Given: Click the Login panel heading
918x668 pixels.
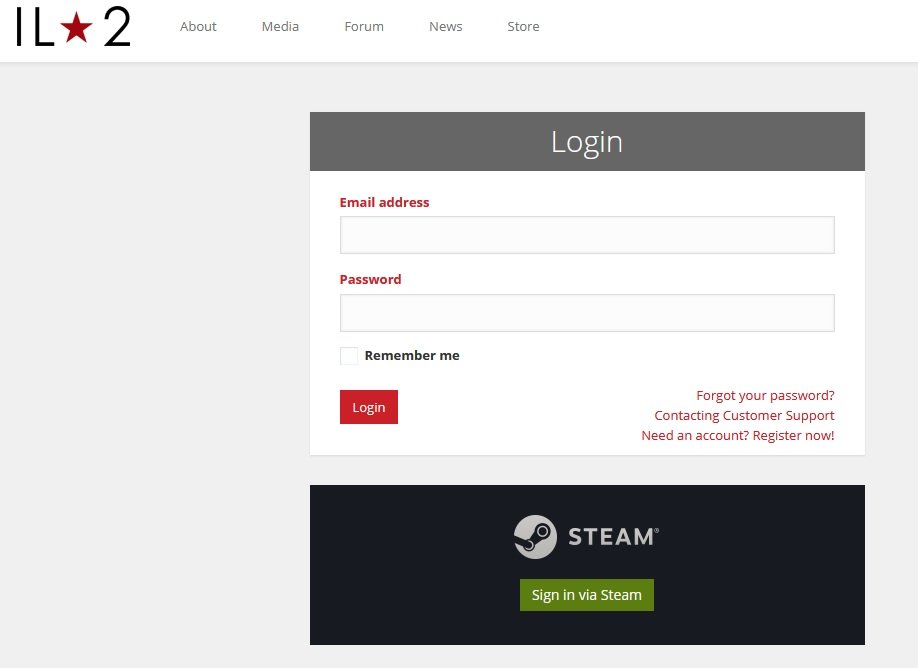Looking at the screenshot, I should (587, 142).
